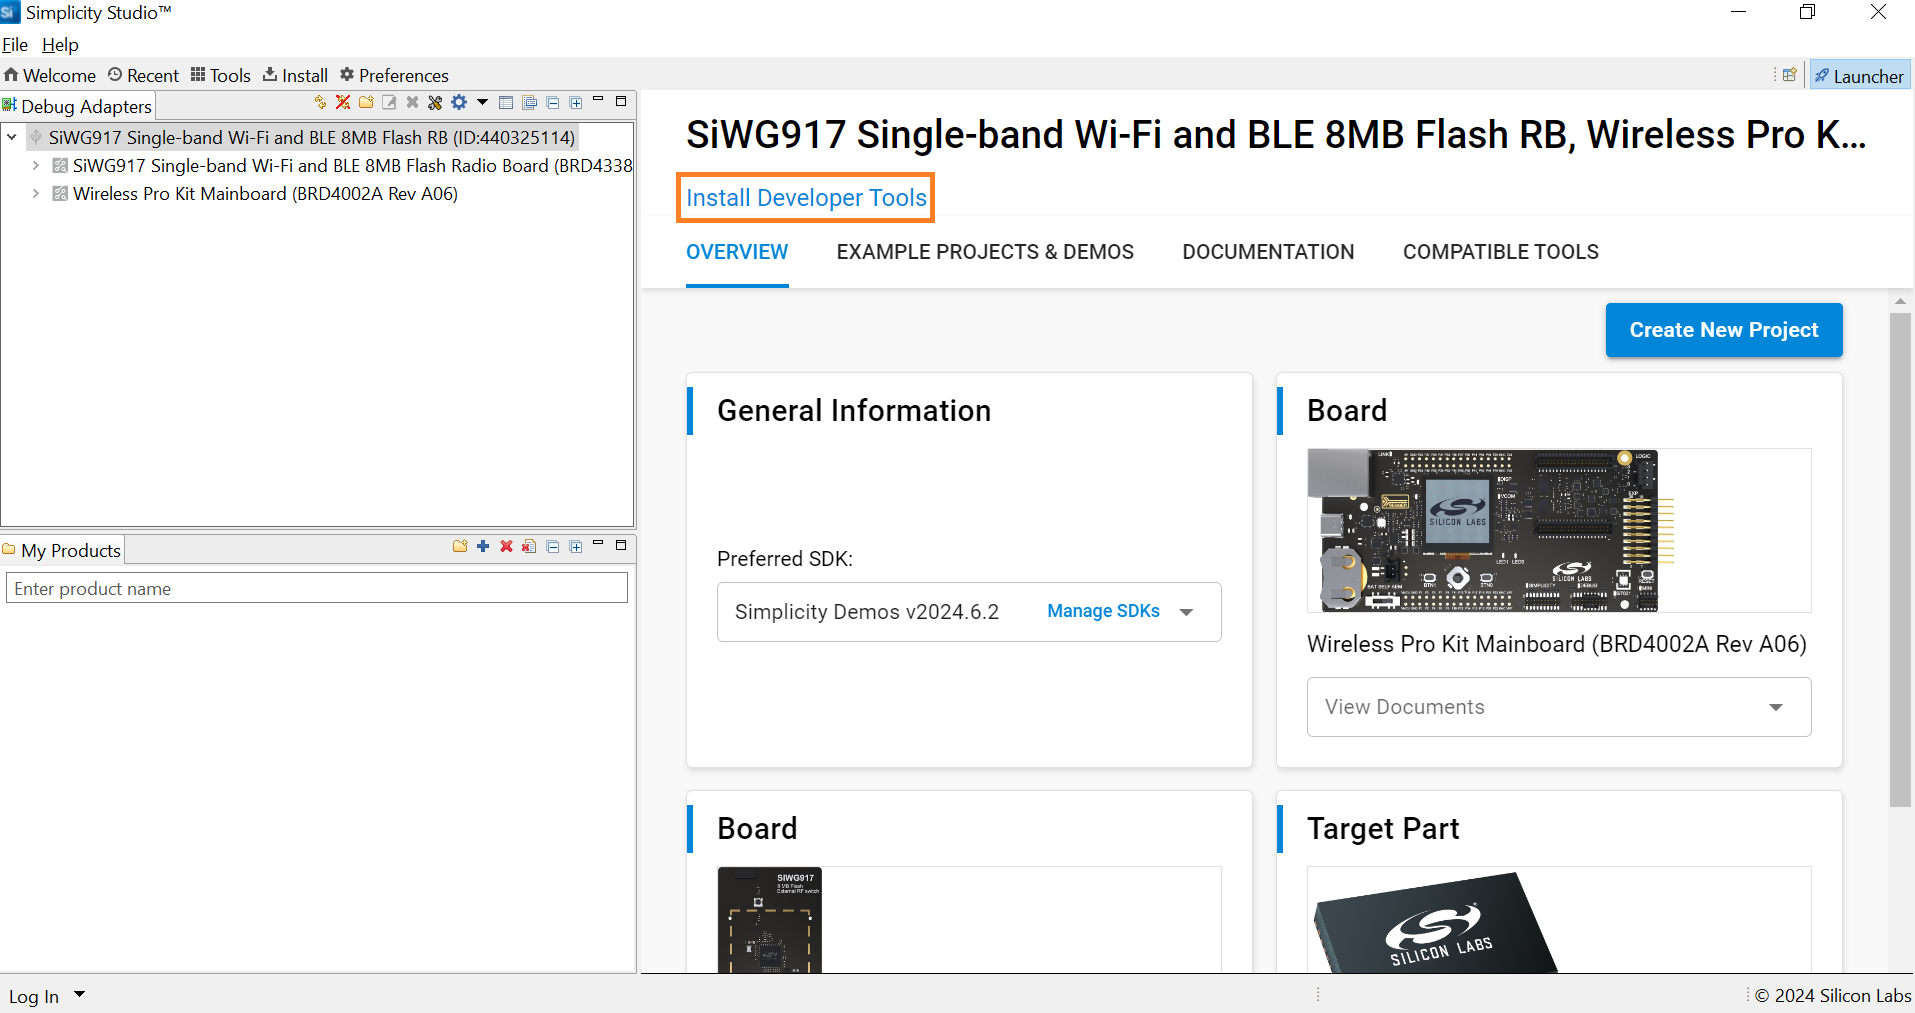Click the blue gear device configuration icon
The image size is (1915, 1013).
tap(459, 102)
